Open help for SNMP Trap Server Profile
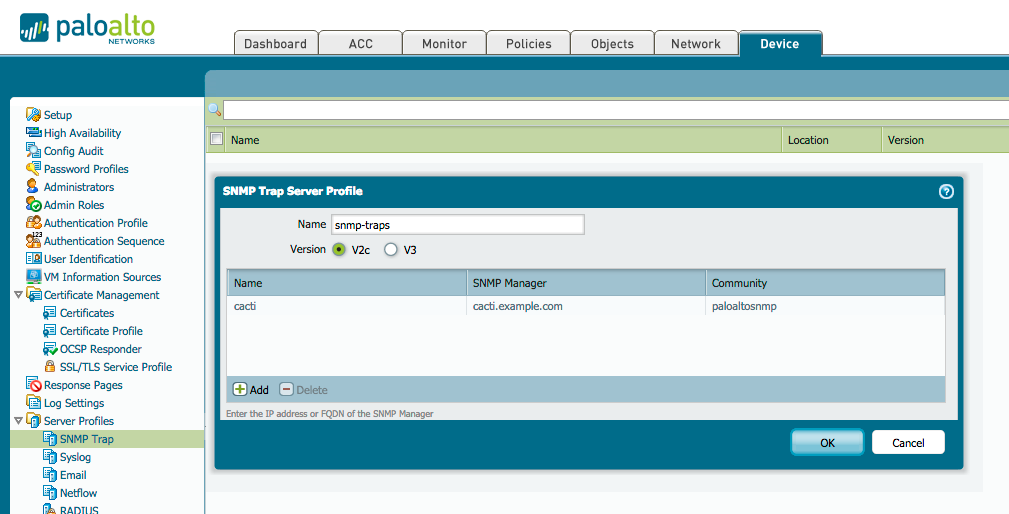Screen dimensions: 1009x514 [x=946, y=191]
